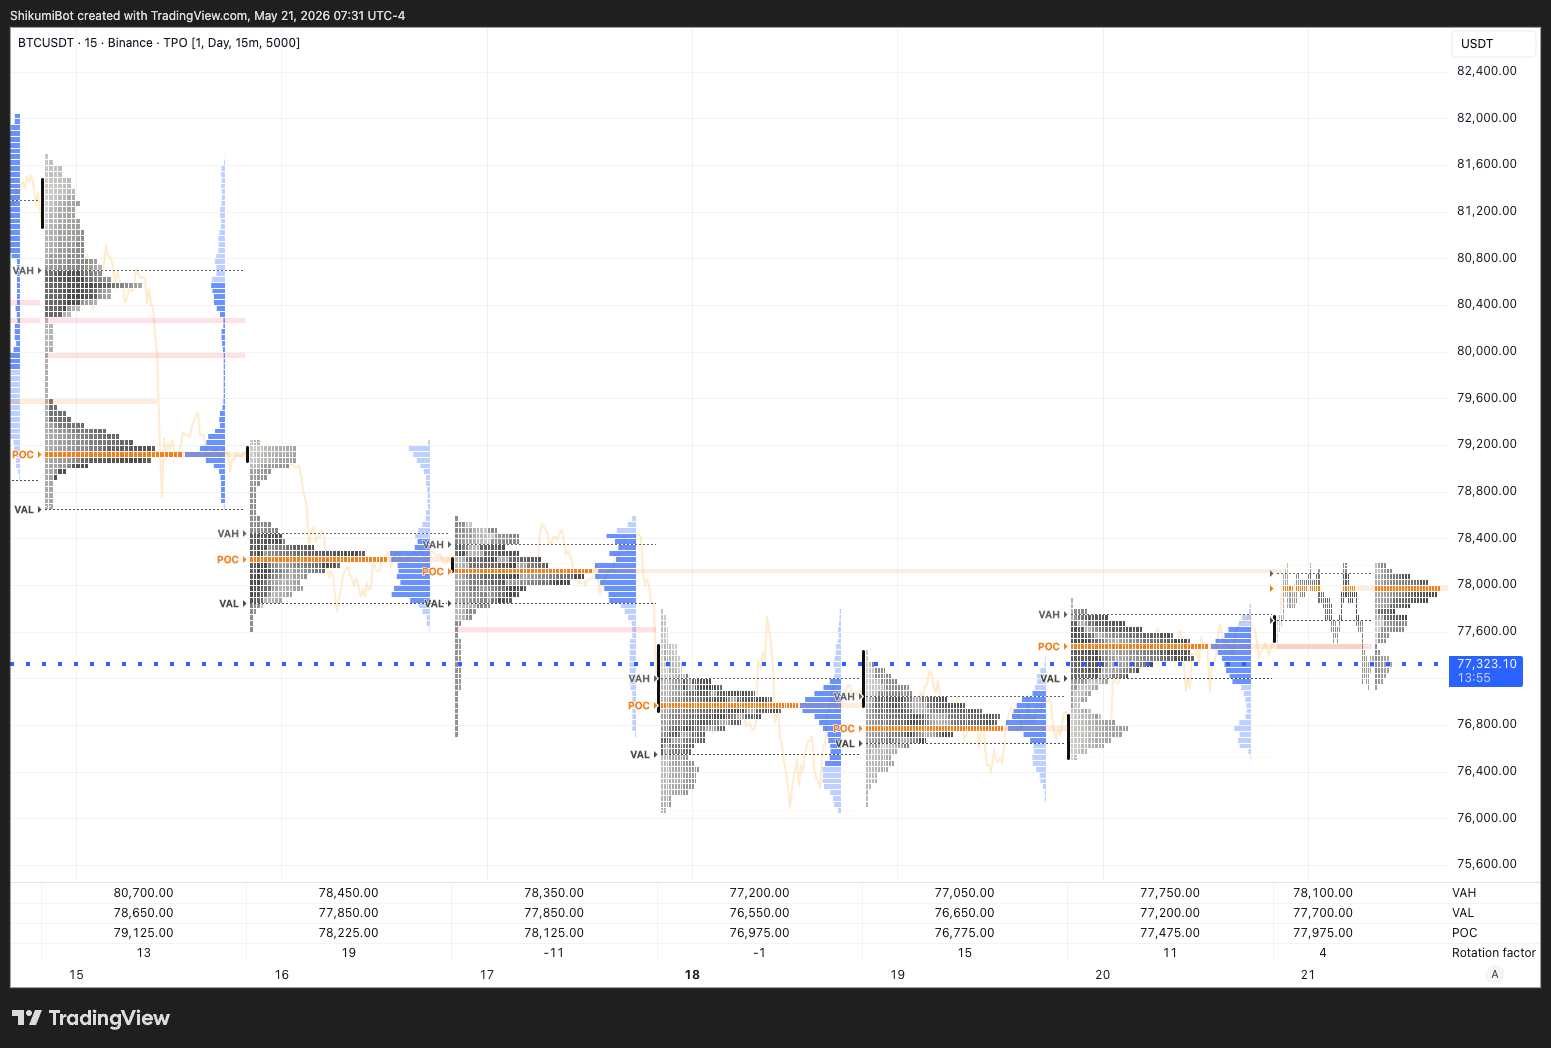Open the USDT currency selector
The height and width of the screenshot is (1048, 1551).
coord(1493,44)
